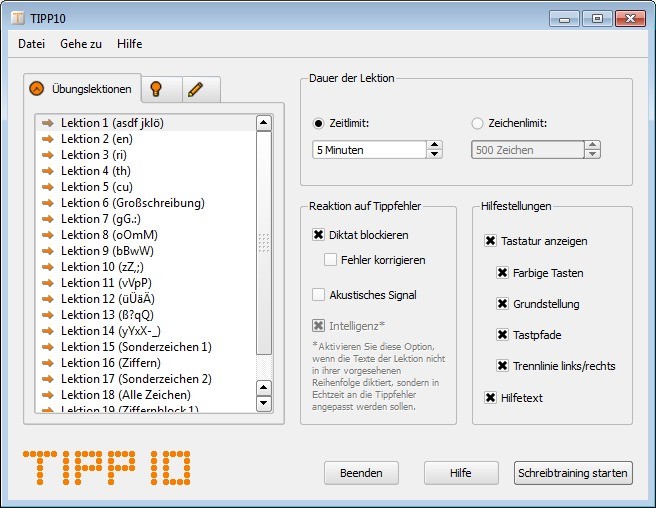The image size is (656, 508).
Task: Click arrow icon beside Lektion 6
Action: 48,203
